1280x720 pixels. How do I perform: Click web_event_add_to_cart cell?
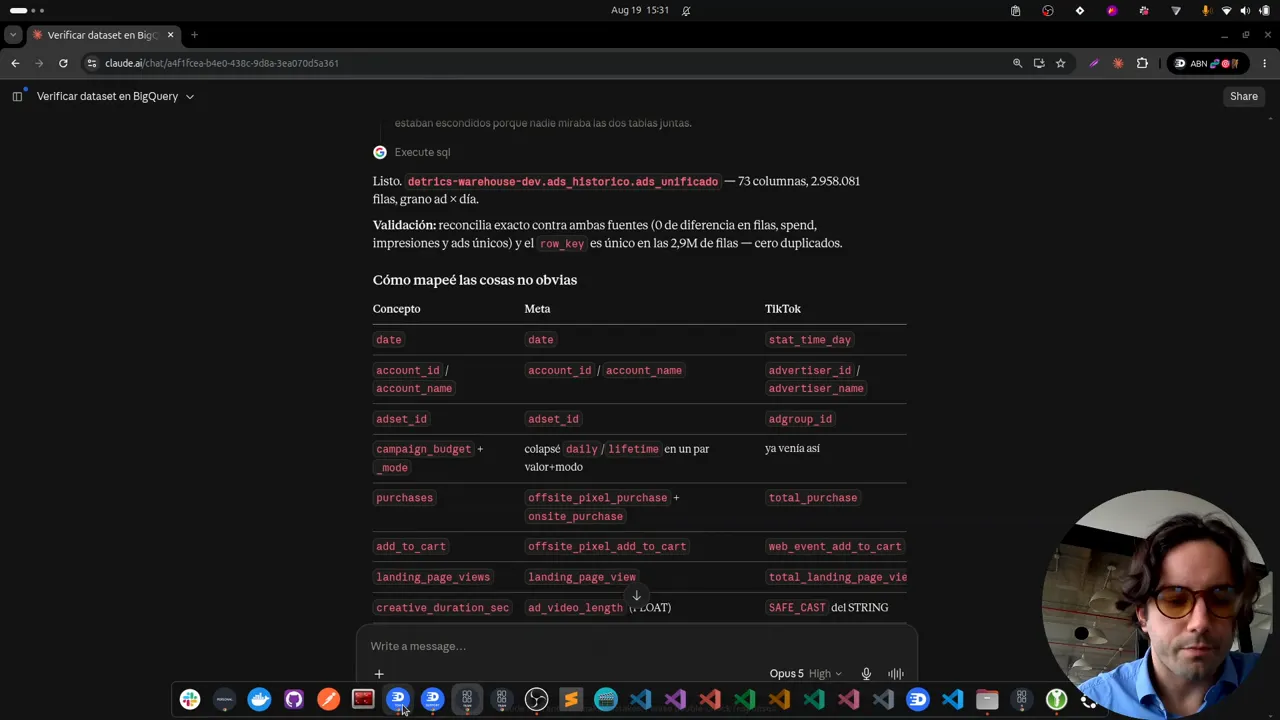tap(835, 547)
